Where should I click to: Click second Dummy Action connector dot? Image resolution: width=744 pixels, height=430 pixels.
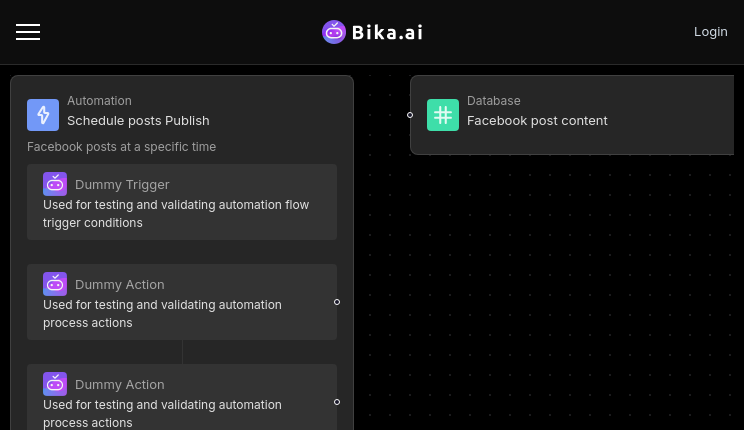coord(337,402)
